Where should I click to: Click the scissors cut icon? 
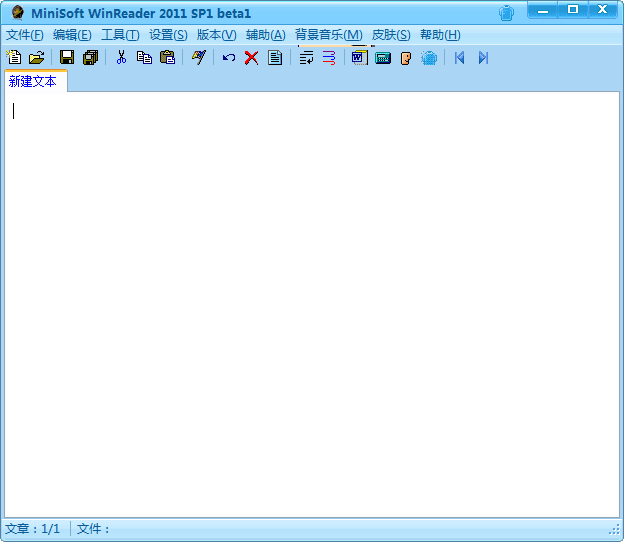(121, 58)
